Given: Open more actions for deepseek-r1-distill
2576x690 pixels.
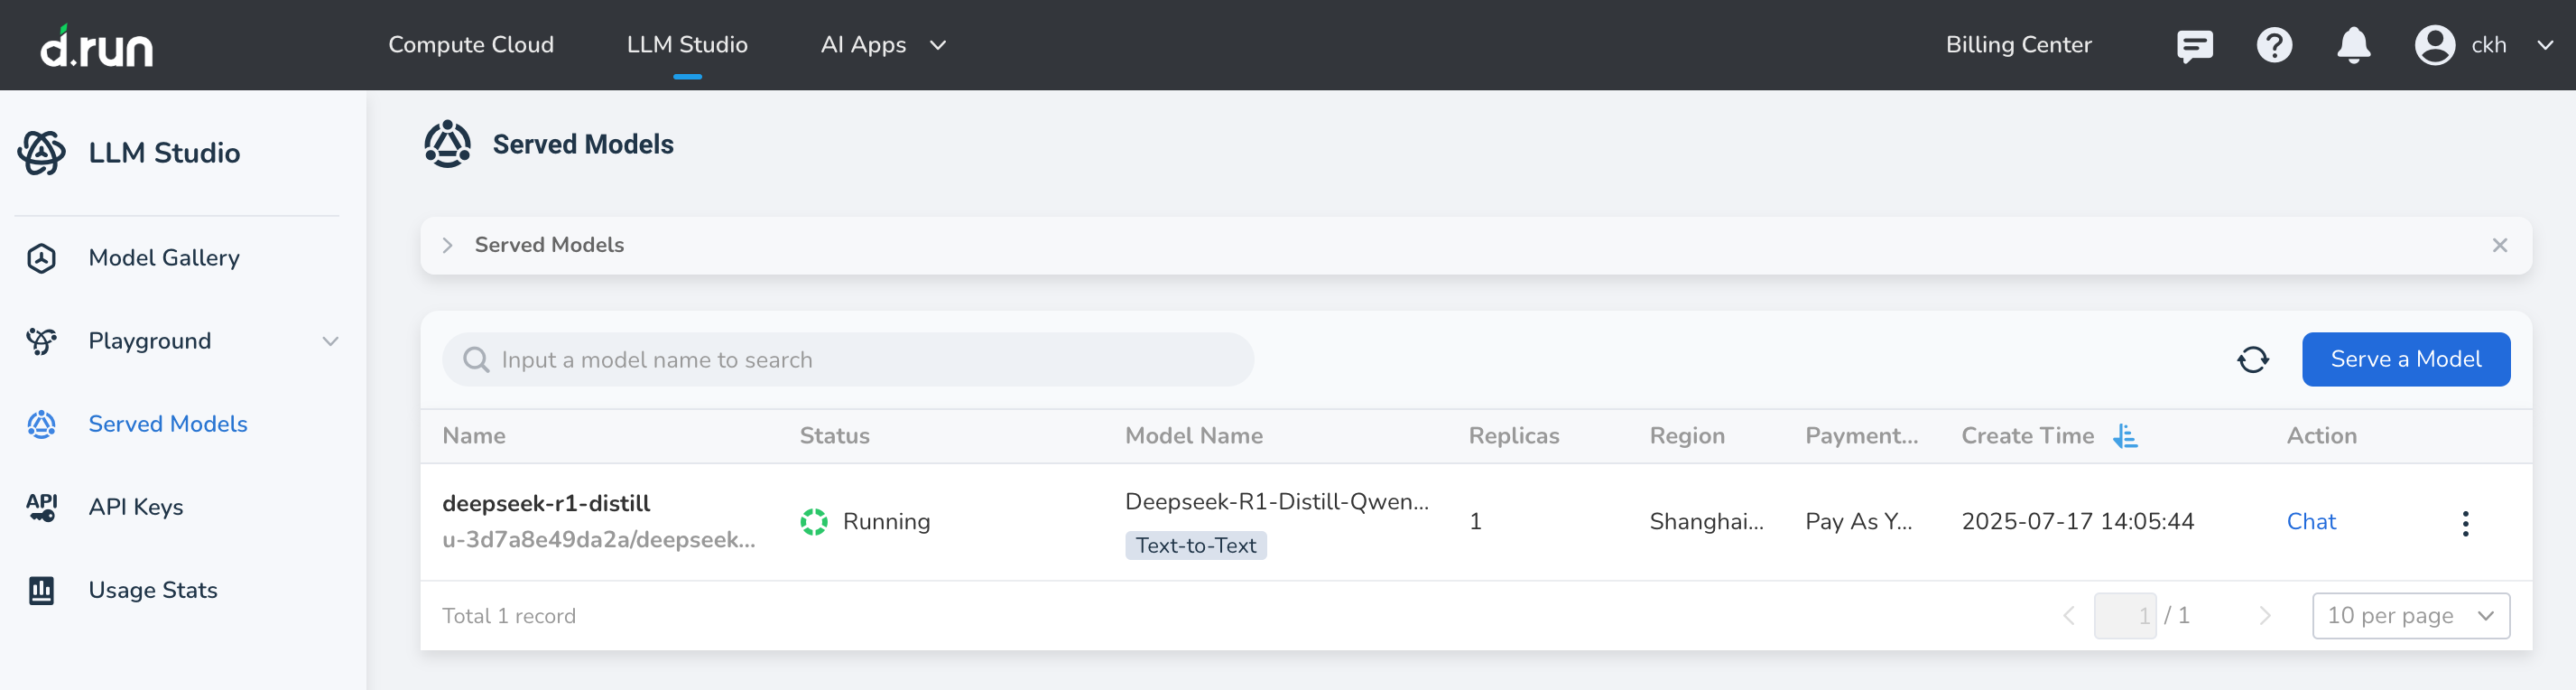Looking at the screenshot, I should 2465,523.
